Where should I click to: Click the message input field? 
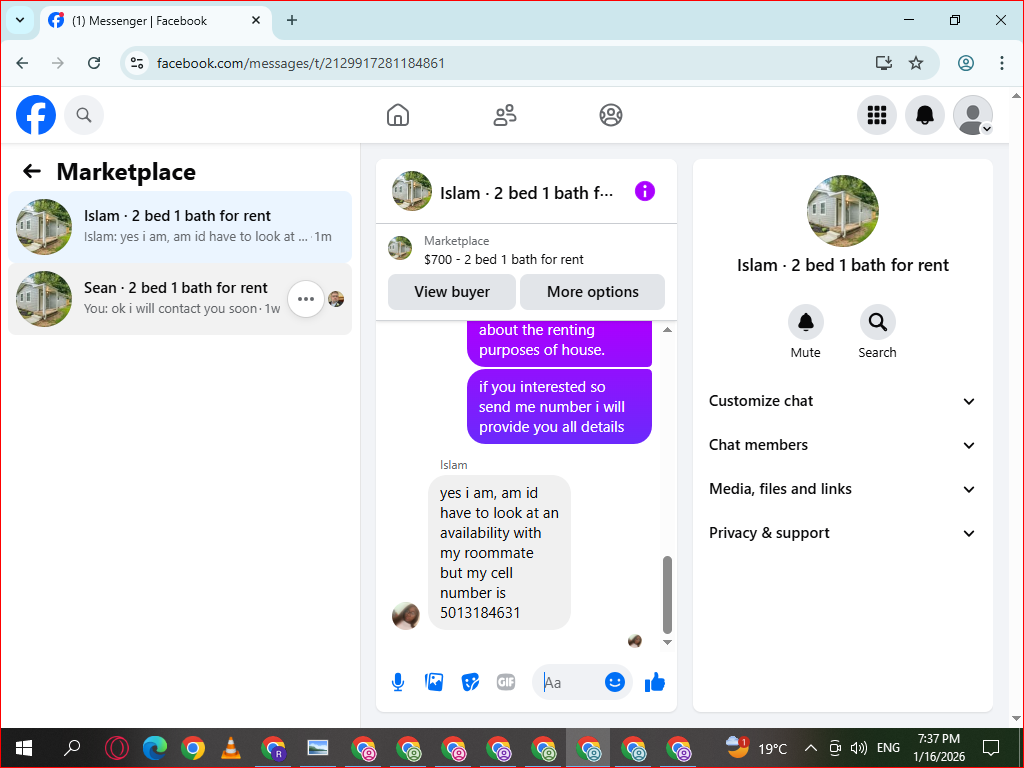[x=569, y=682]
